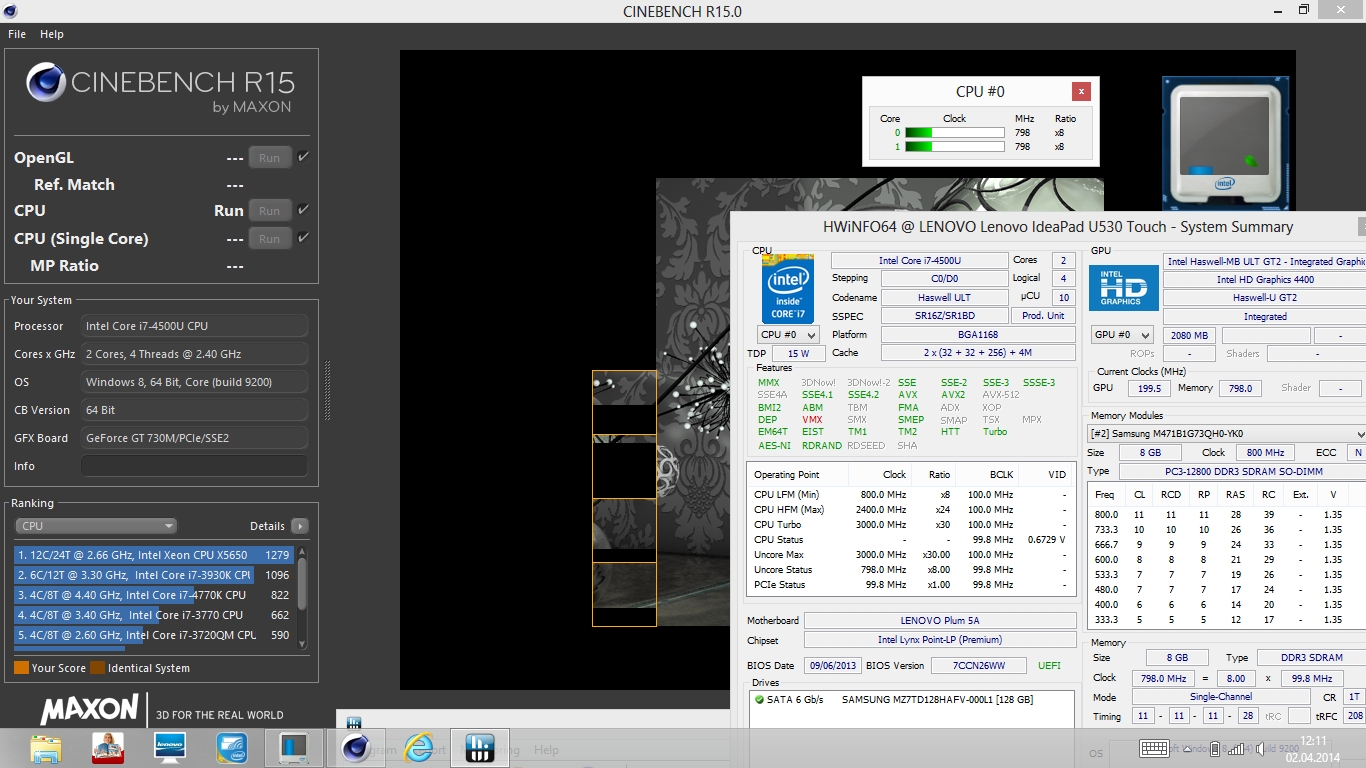Click the Core 1 clock bar
This screenshot has width=1366, height=768.
[955, 147]
